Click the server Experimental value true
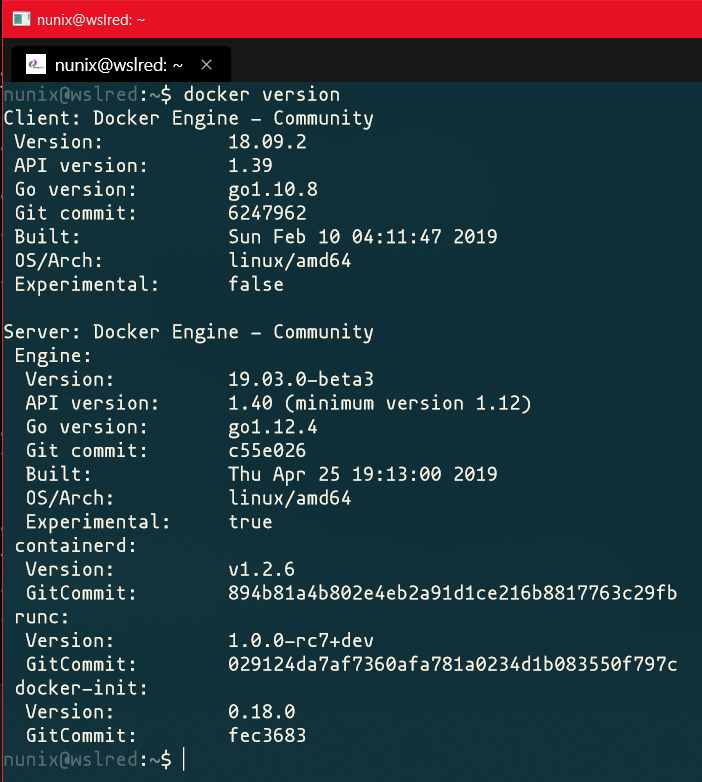The width and height of the screenshot is (702, 782). 250,522
